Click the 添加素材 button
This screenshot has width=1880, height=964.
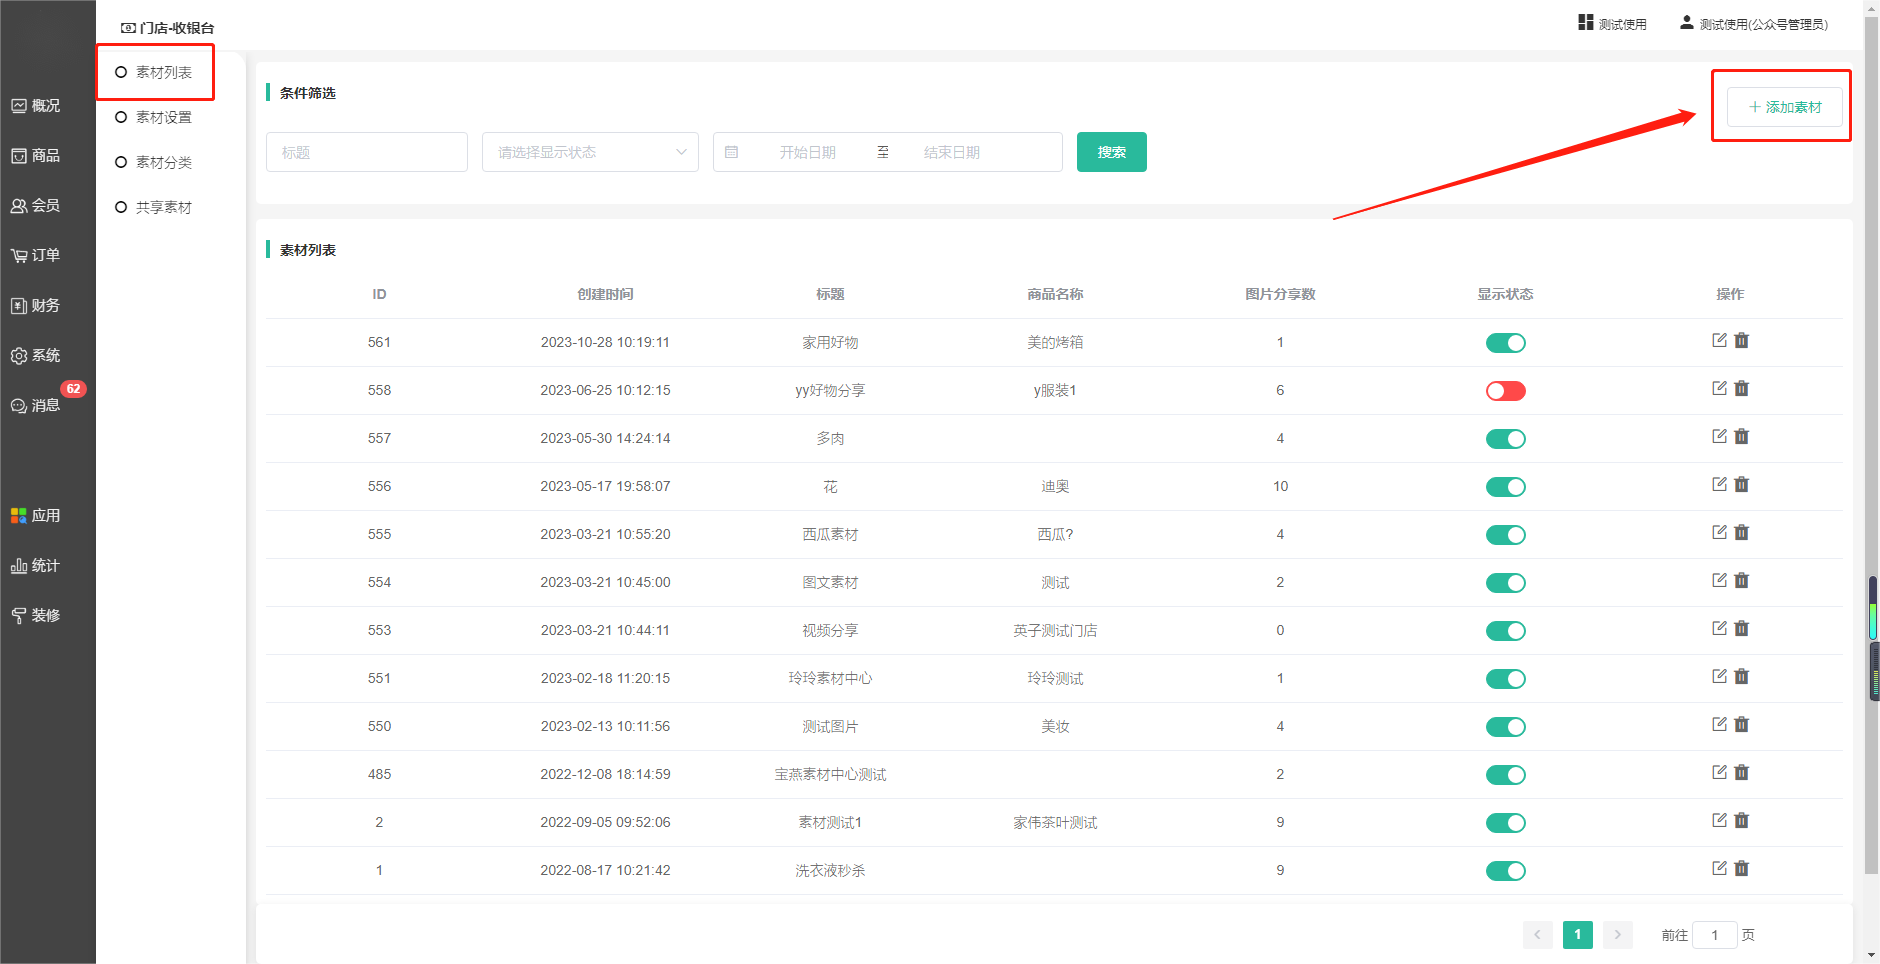(1784, 107)
